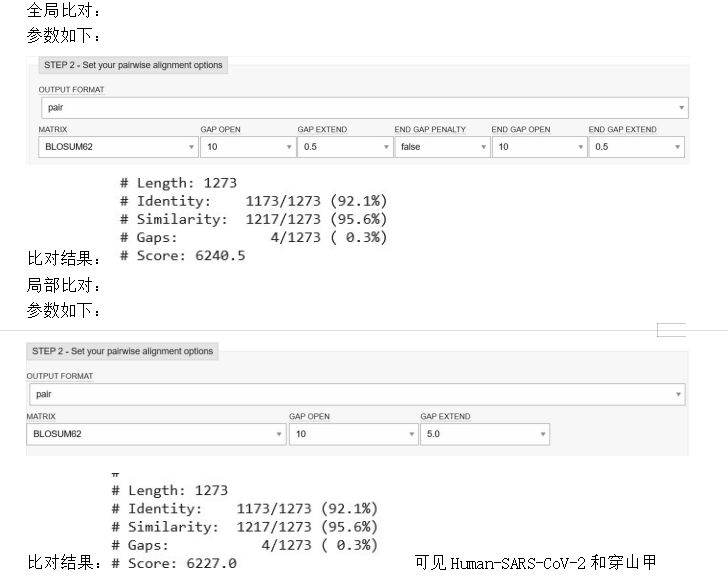Viewport: 728px width, 576px height.
Task: Click the Score 6240.5 result line
Action: click(182, 256)
